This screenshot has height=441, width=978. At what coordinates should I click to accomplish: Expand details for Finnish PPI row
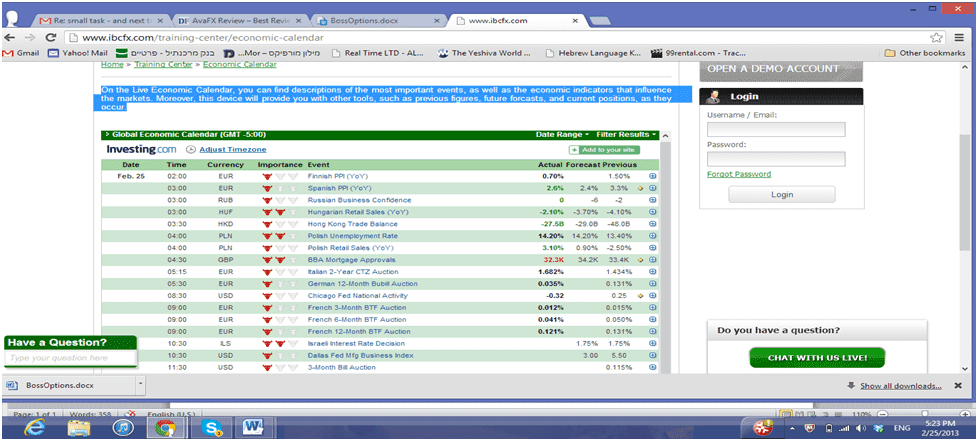[x=652, y=177]
